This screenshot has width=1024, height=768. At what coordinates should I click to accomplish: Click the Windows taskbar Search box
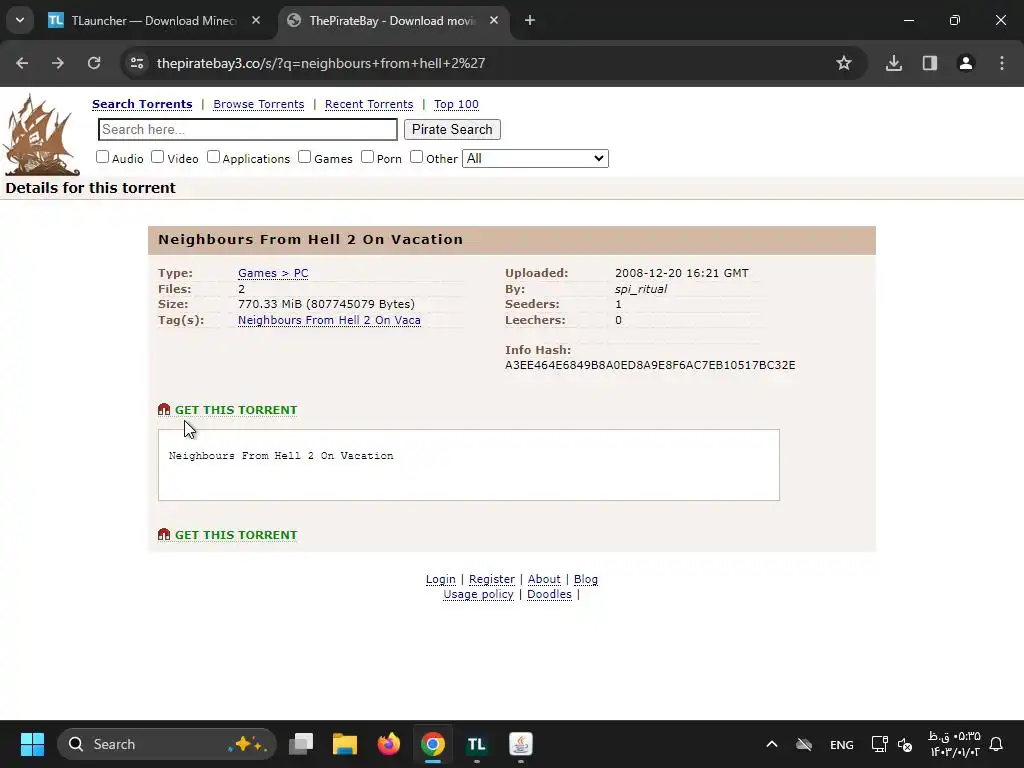point(167,744)
